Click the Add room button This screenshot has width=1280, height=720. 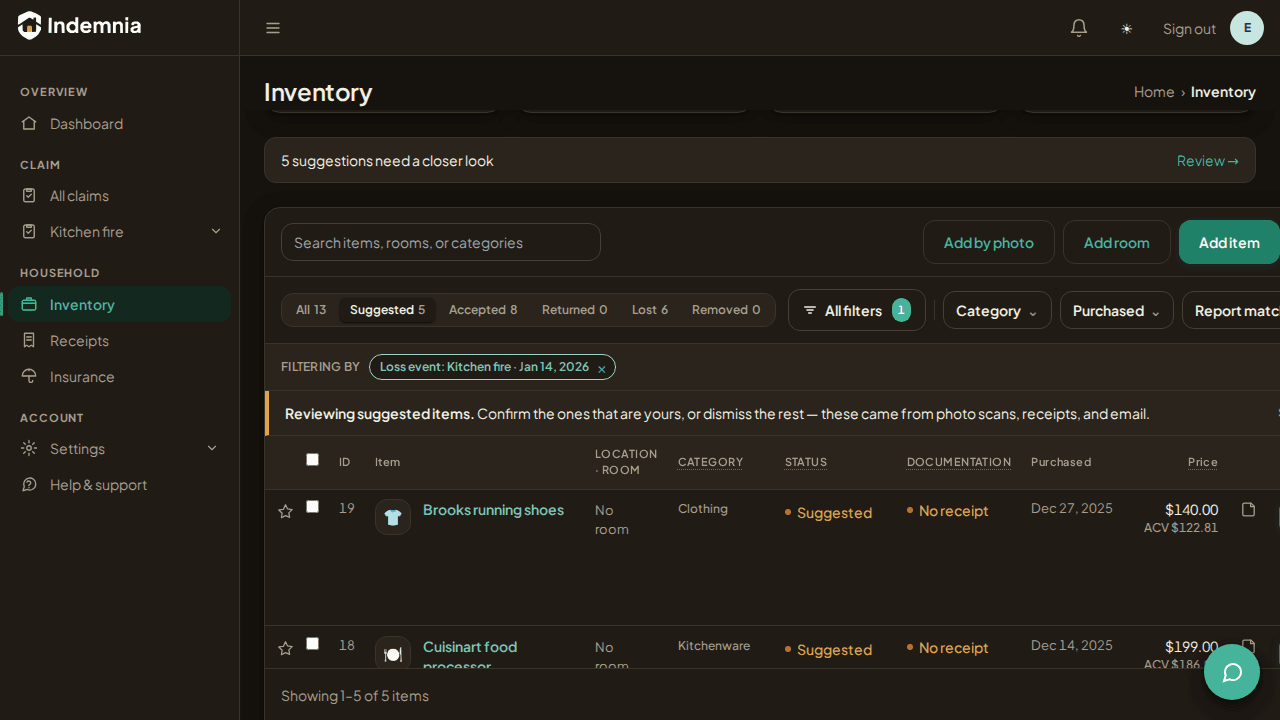tap(1117, 242)
